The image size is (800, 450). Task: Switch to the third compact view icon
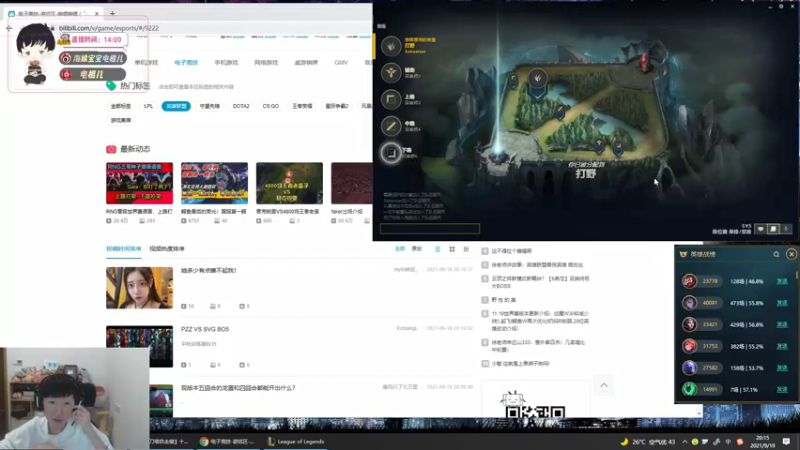(x=466, y=249)
